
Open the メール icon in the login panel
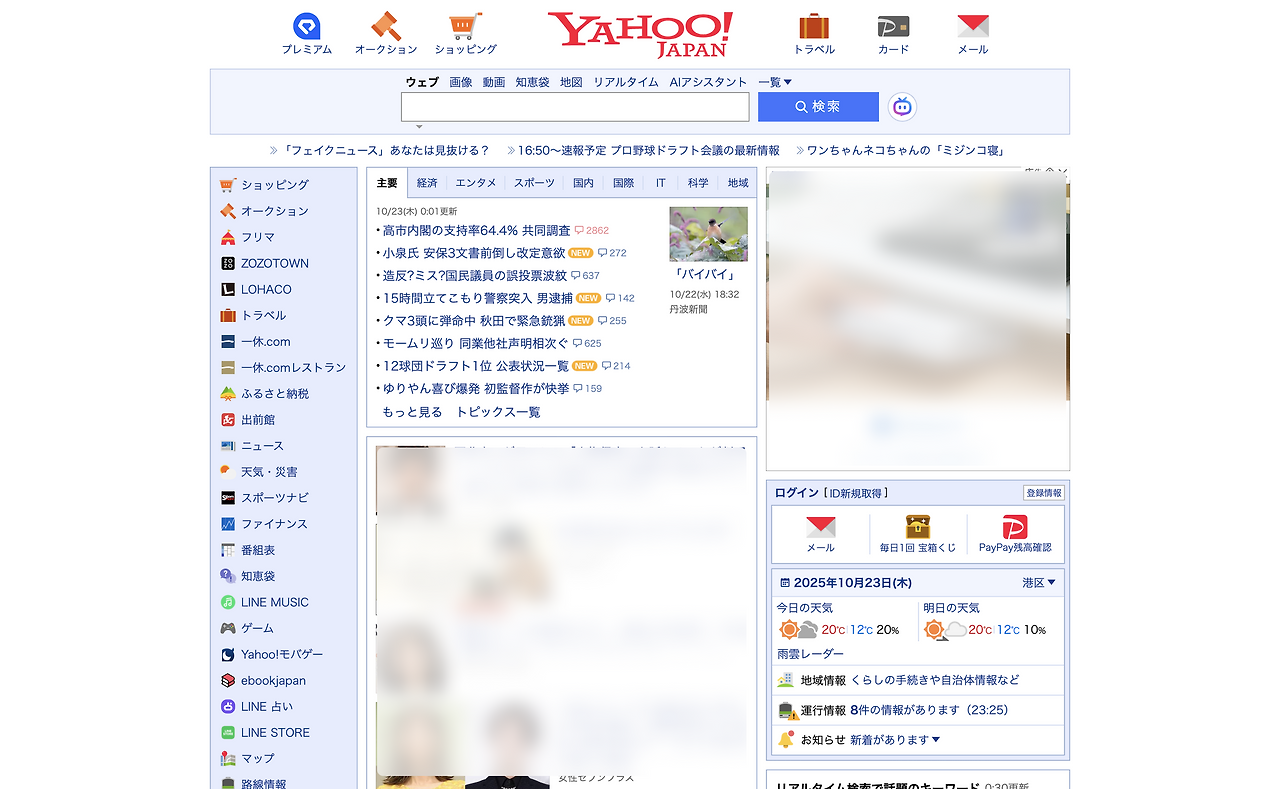click(x=821, y=527)
